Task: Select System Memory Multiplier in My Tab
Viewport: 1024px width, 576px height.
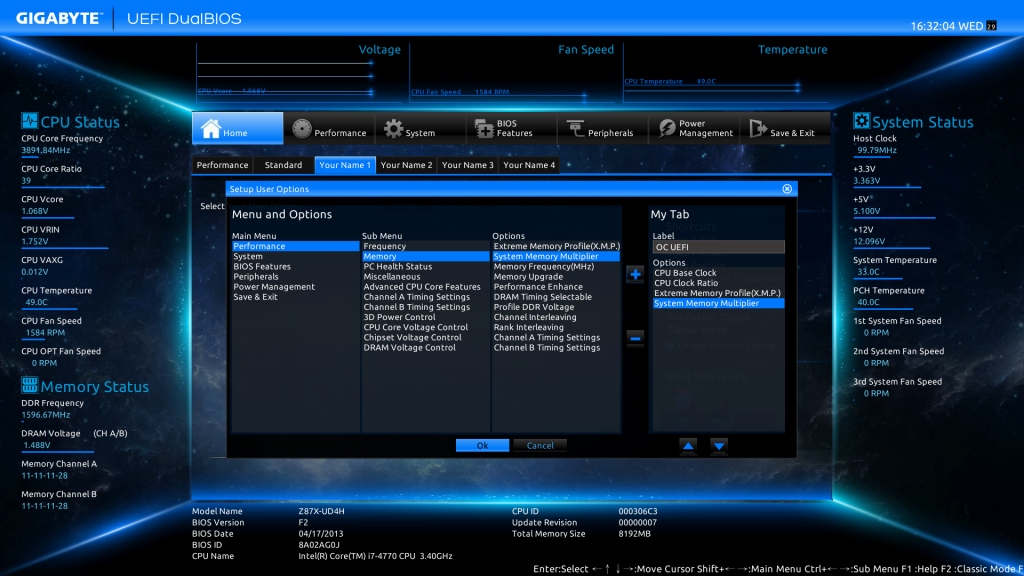Action: (718, 304)
